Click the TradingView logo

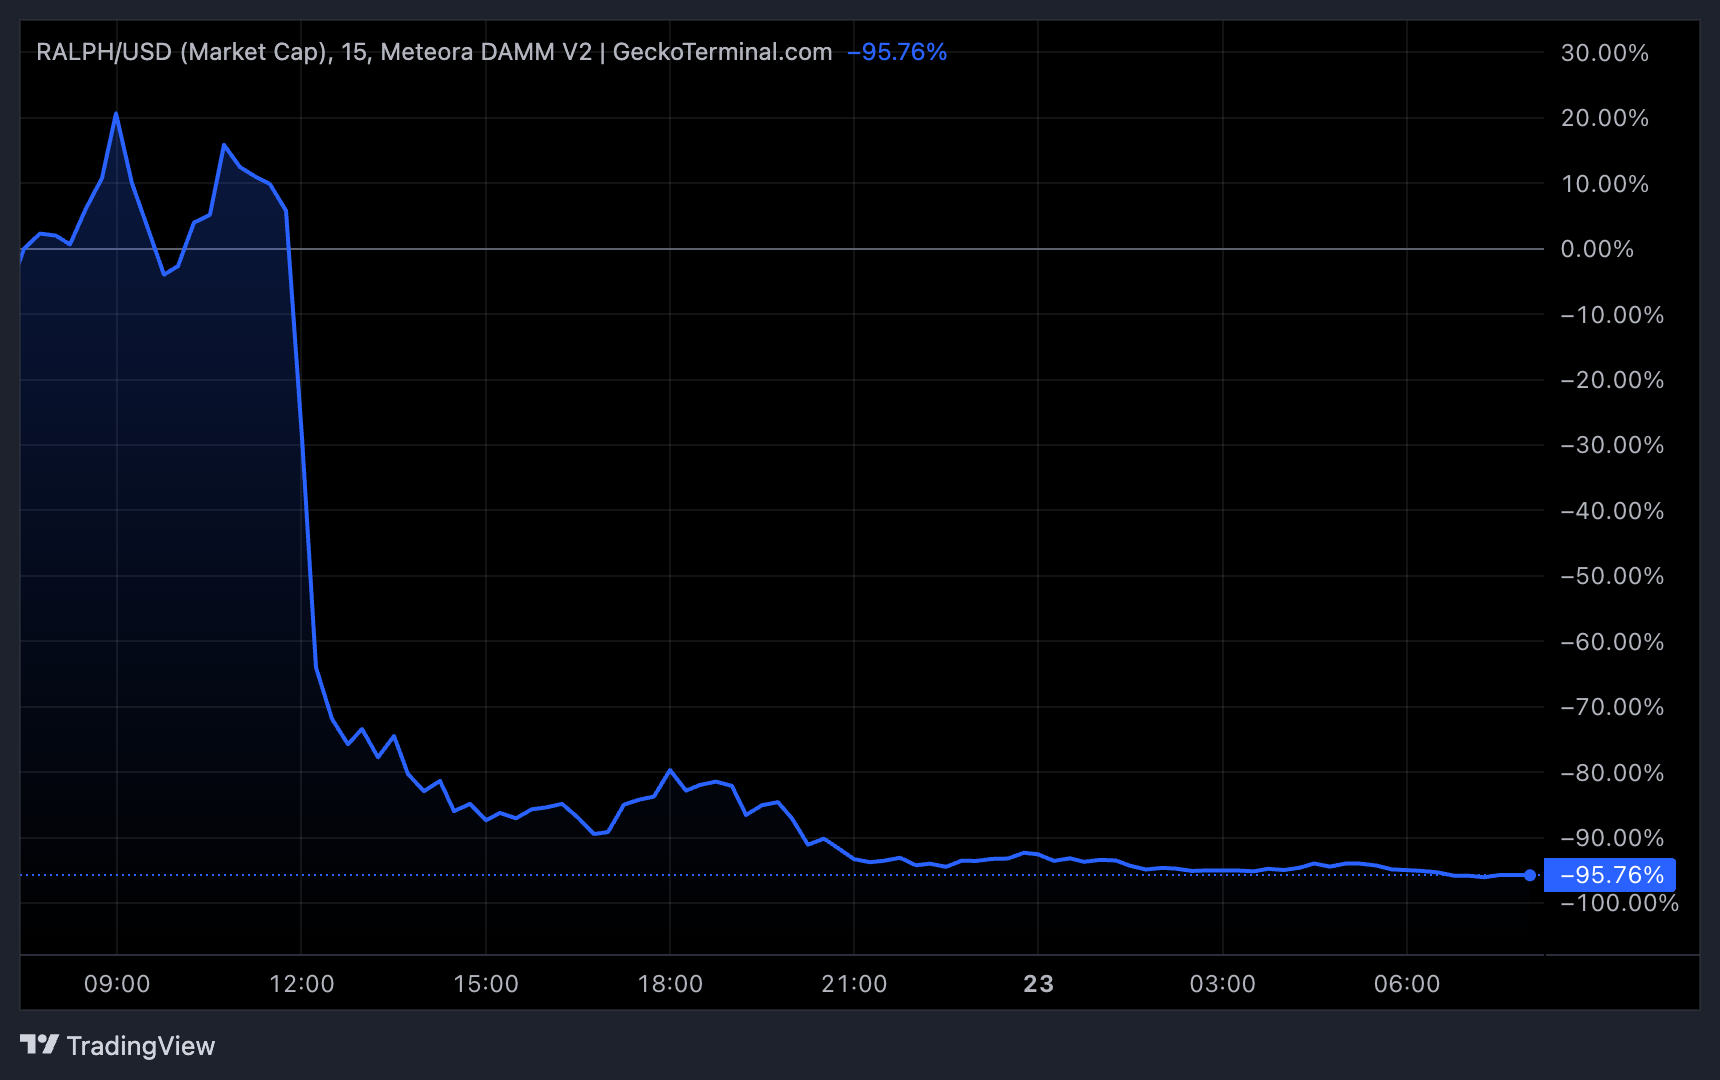click(x=40, y=1045)
